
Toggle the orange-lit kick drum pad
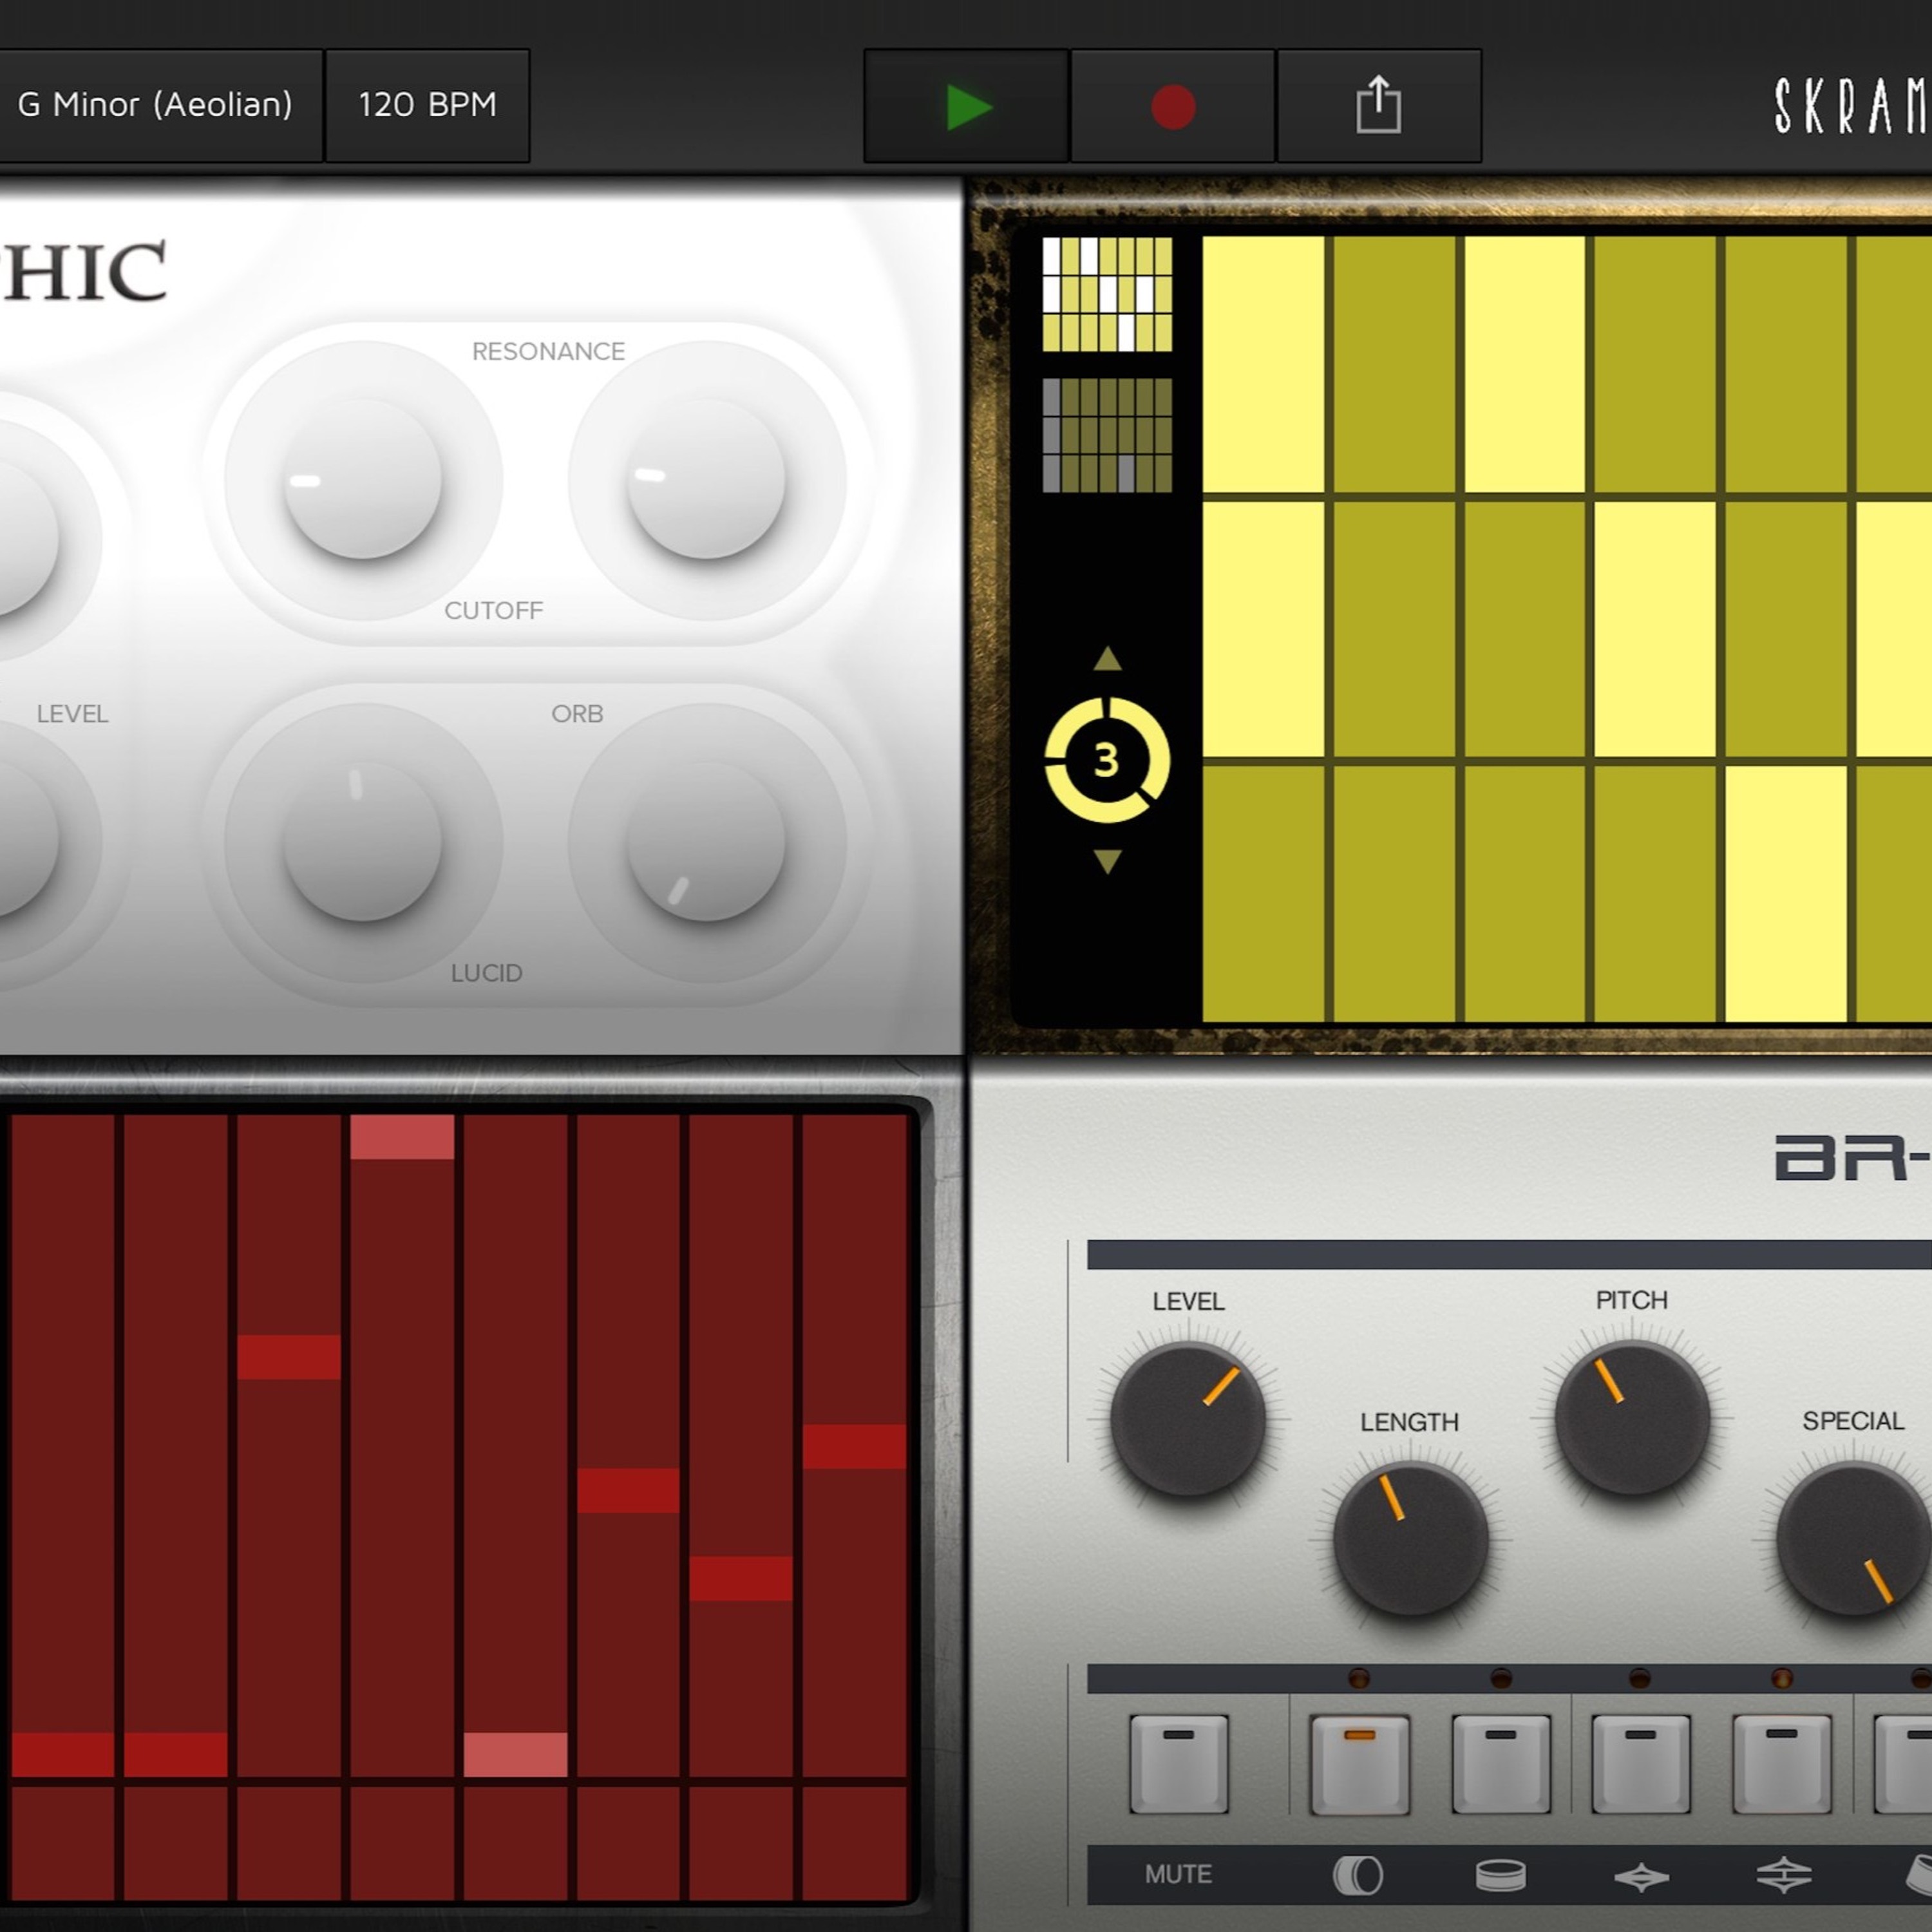(1359, 1764)
